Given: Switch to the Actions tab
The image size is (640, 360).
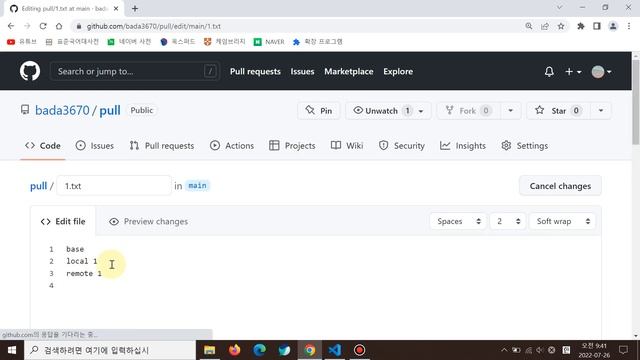Looking at the screenshot, I should coord(232,146).
